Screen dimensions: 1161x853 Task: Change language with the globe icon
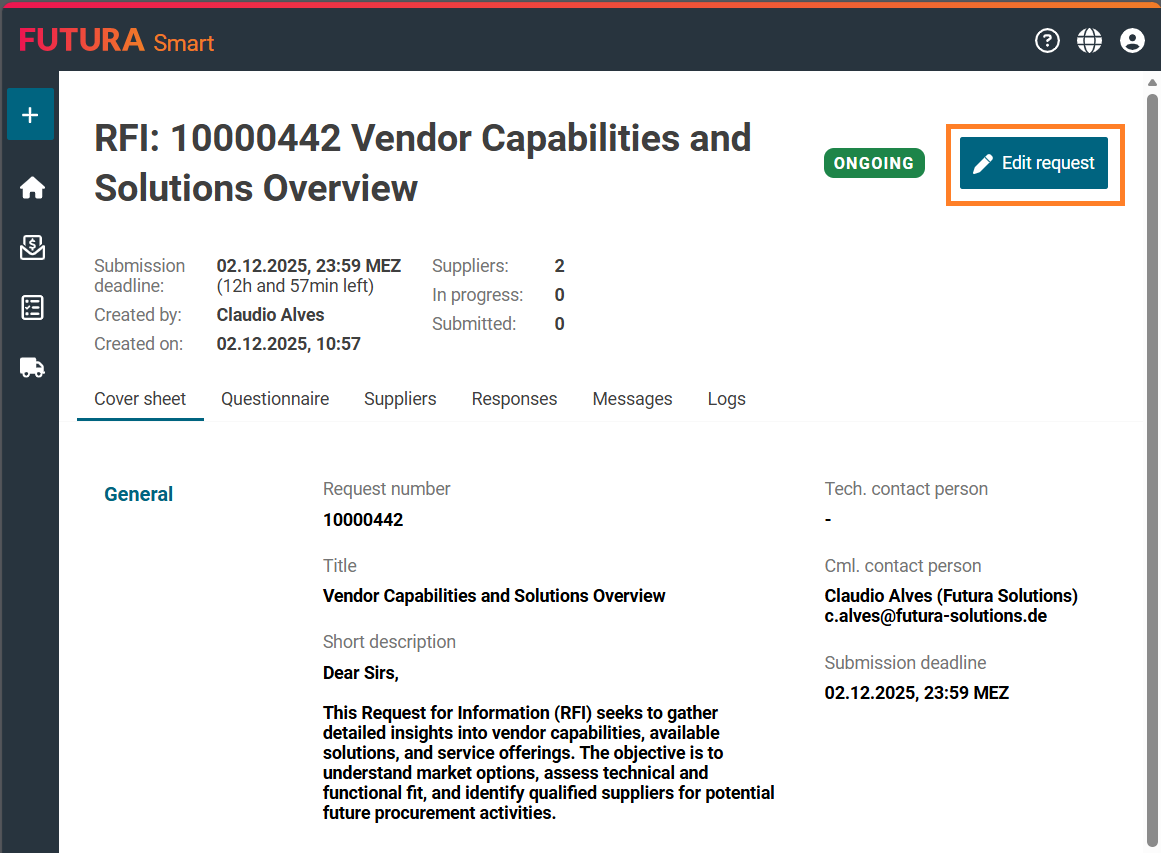click(x=1089, y=41)
